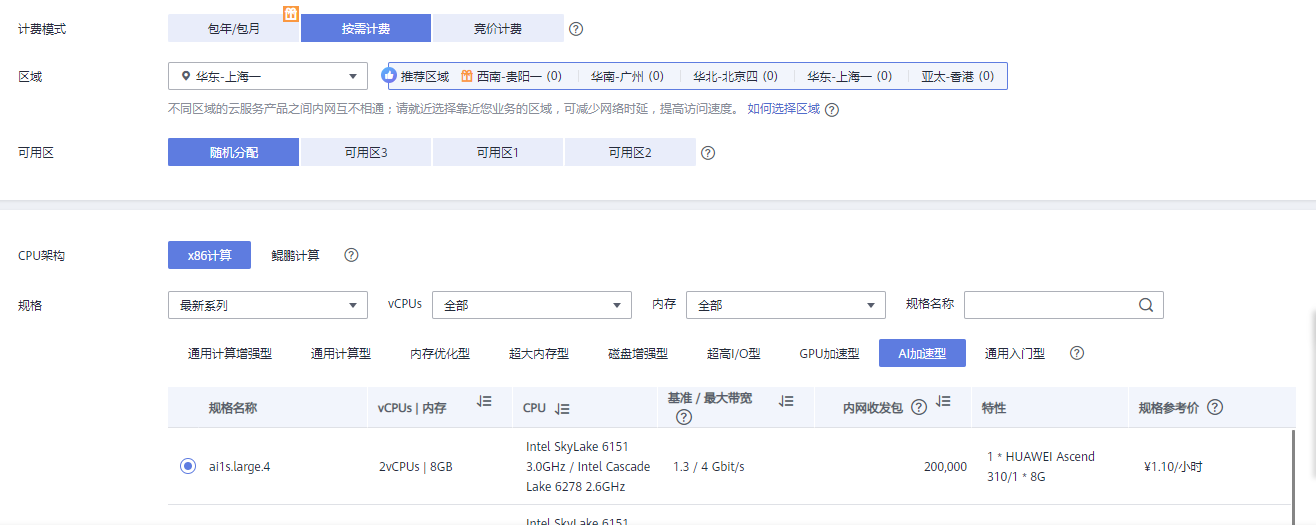Screen dimensions: 1316x525
Task: Select 按需计费 billing mode
Action: (x=366, y=29)
